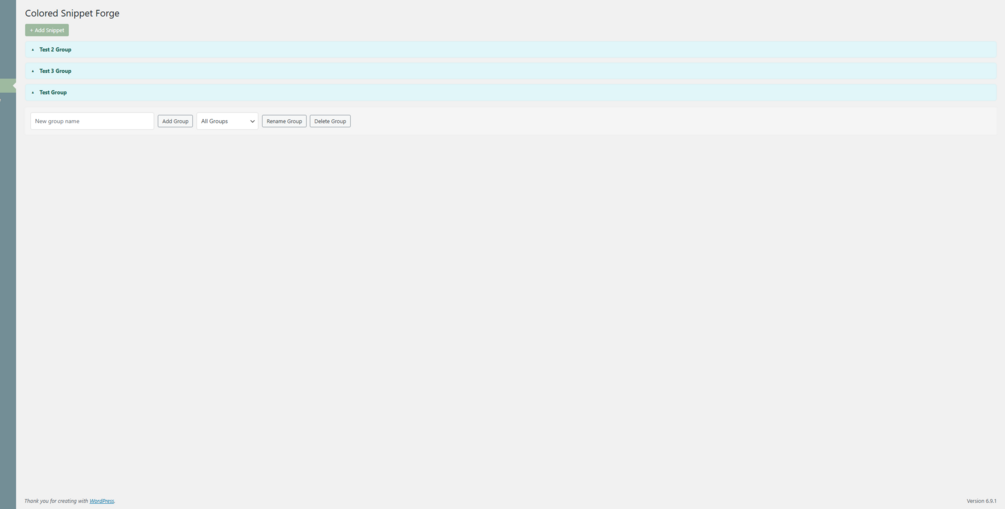The width and height of the screenshot is (1005, 509).
Task: Focus the New group name field
Action: tap(92, 121)
